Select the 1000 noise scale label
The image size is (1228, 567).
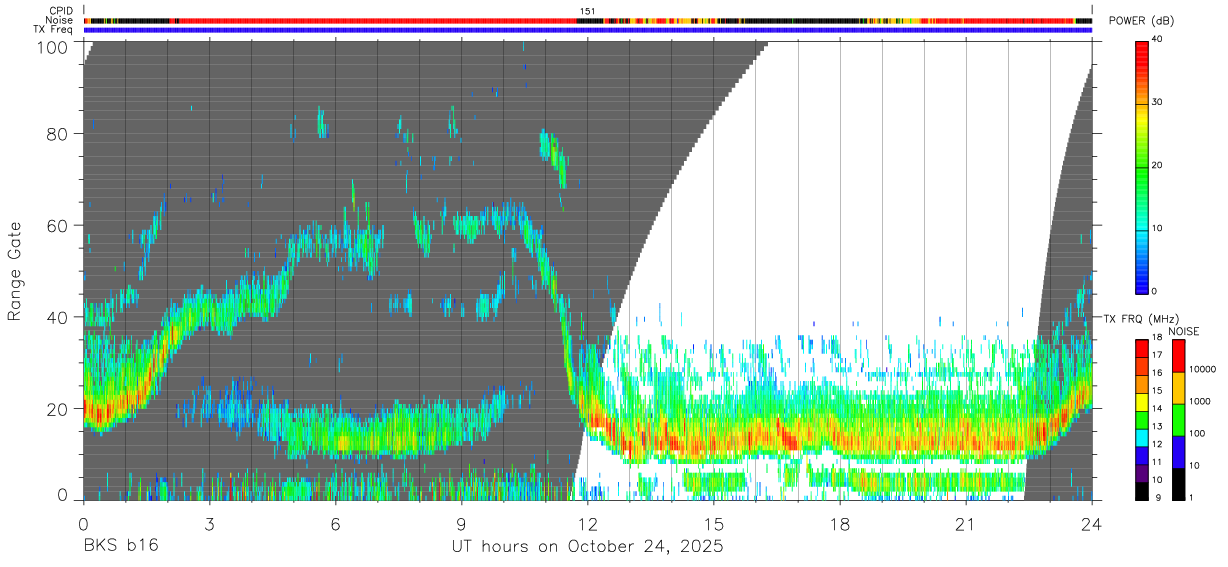tap(1199, 402)
